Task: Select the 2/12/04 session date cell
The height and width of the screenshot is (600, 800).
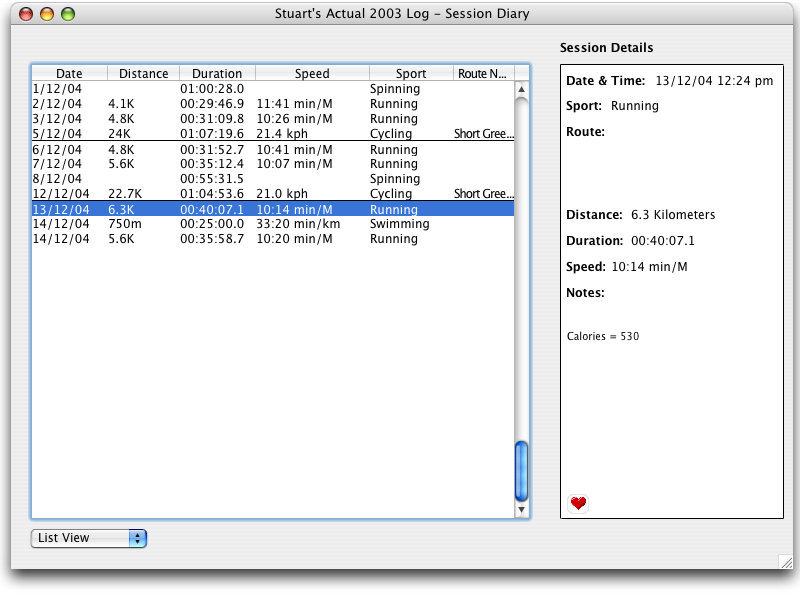Action: 57,104
